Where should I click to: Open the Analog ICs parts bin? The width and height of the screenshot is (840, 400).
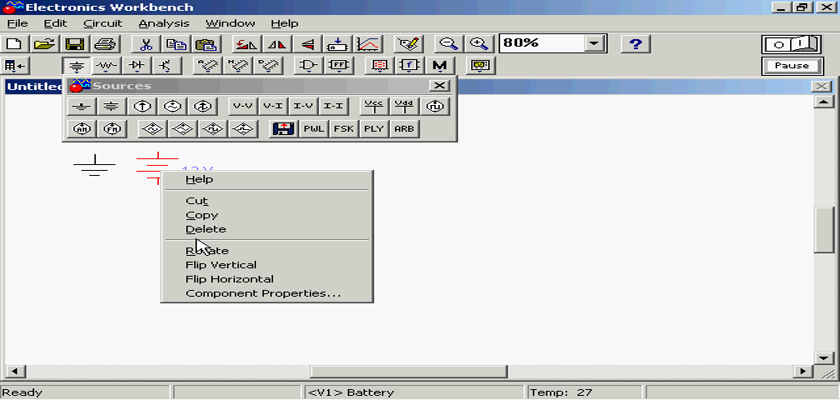pyautogui.click(x=207, y=66)
